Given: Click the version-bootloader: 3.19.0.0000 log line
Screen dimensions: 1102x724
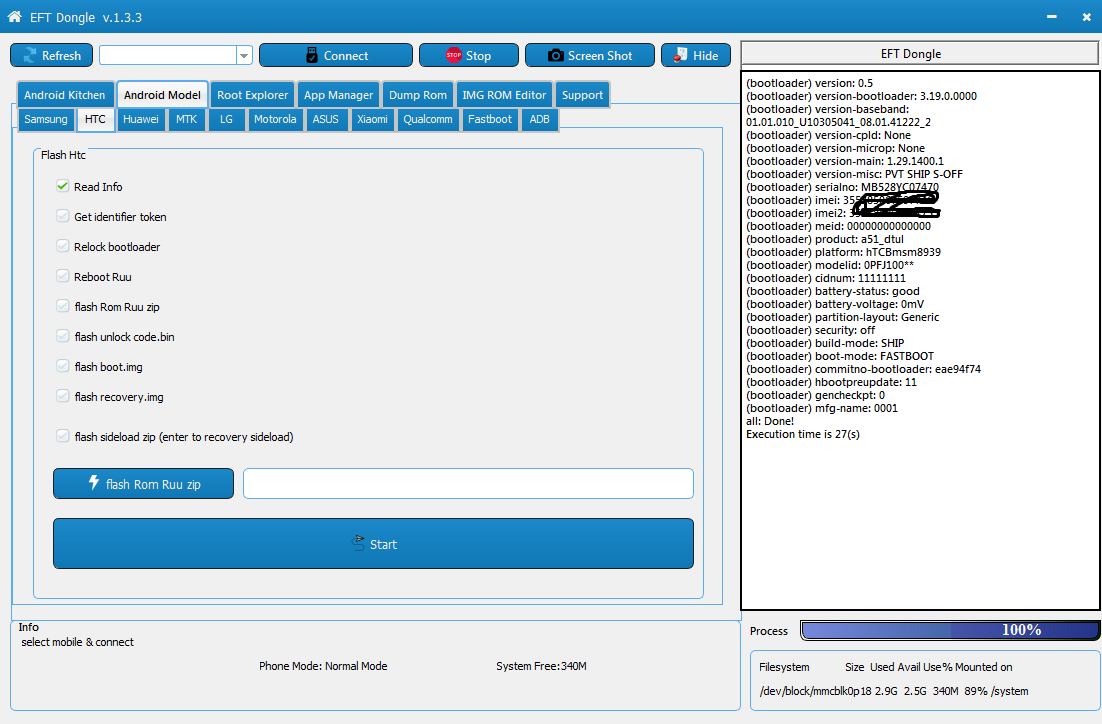Looking at the screenshot, I should pos(861,96).
